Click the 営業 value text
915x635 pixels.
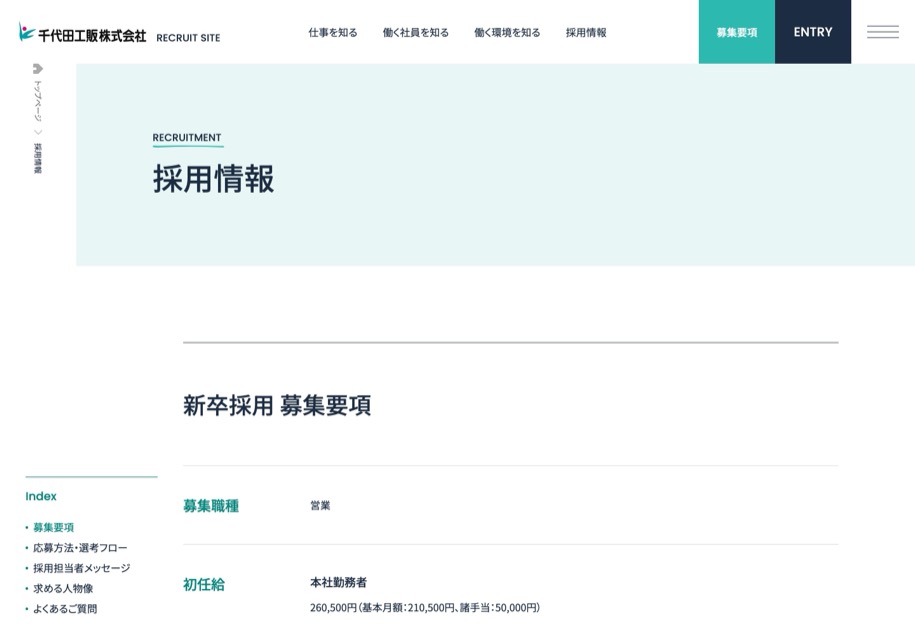(320, 505)
